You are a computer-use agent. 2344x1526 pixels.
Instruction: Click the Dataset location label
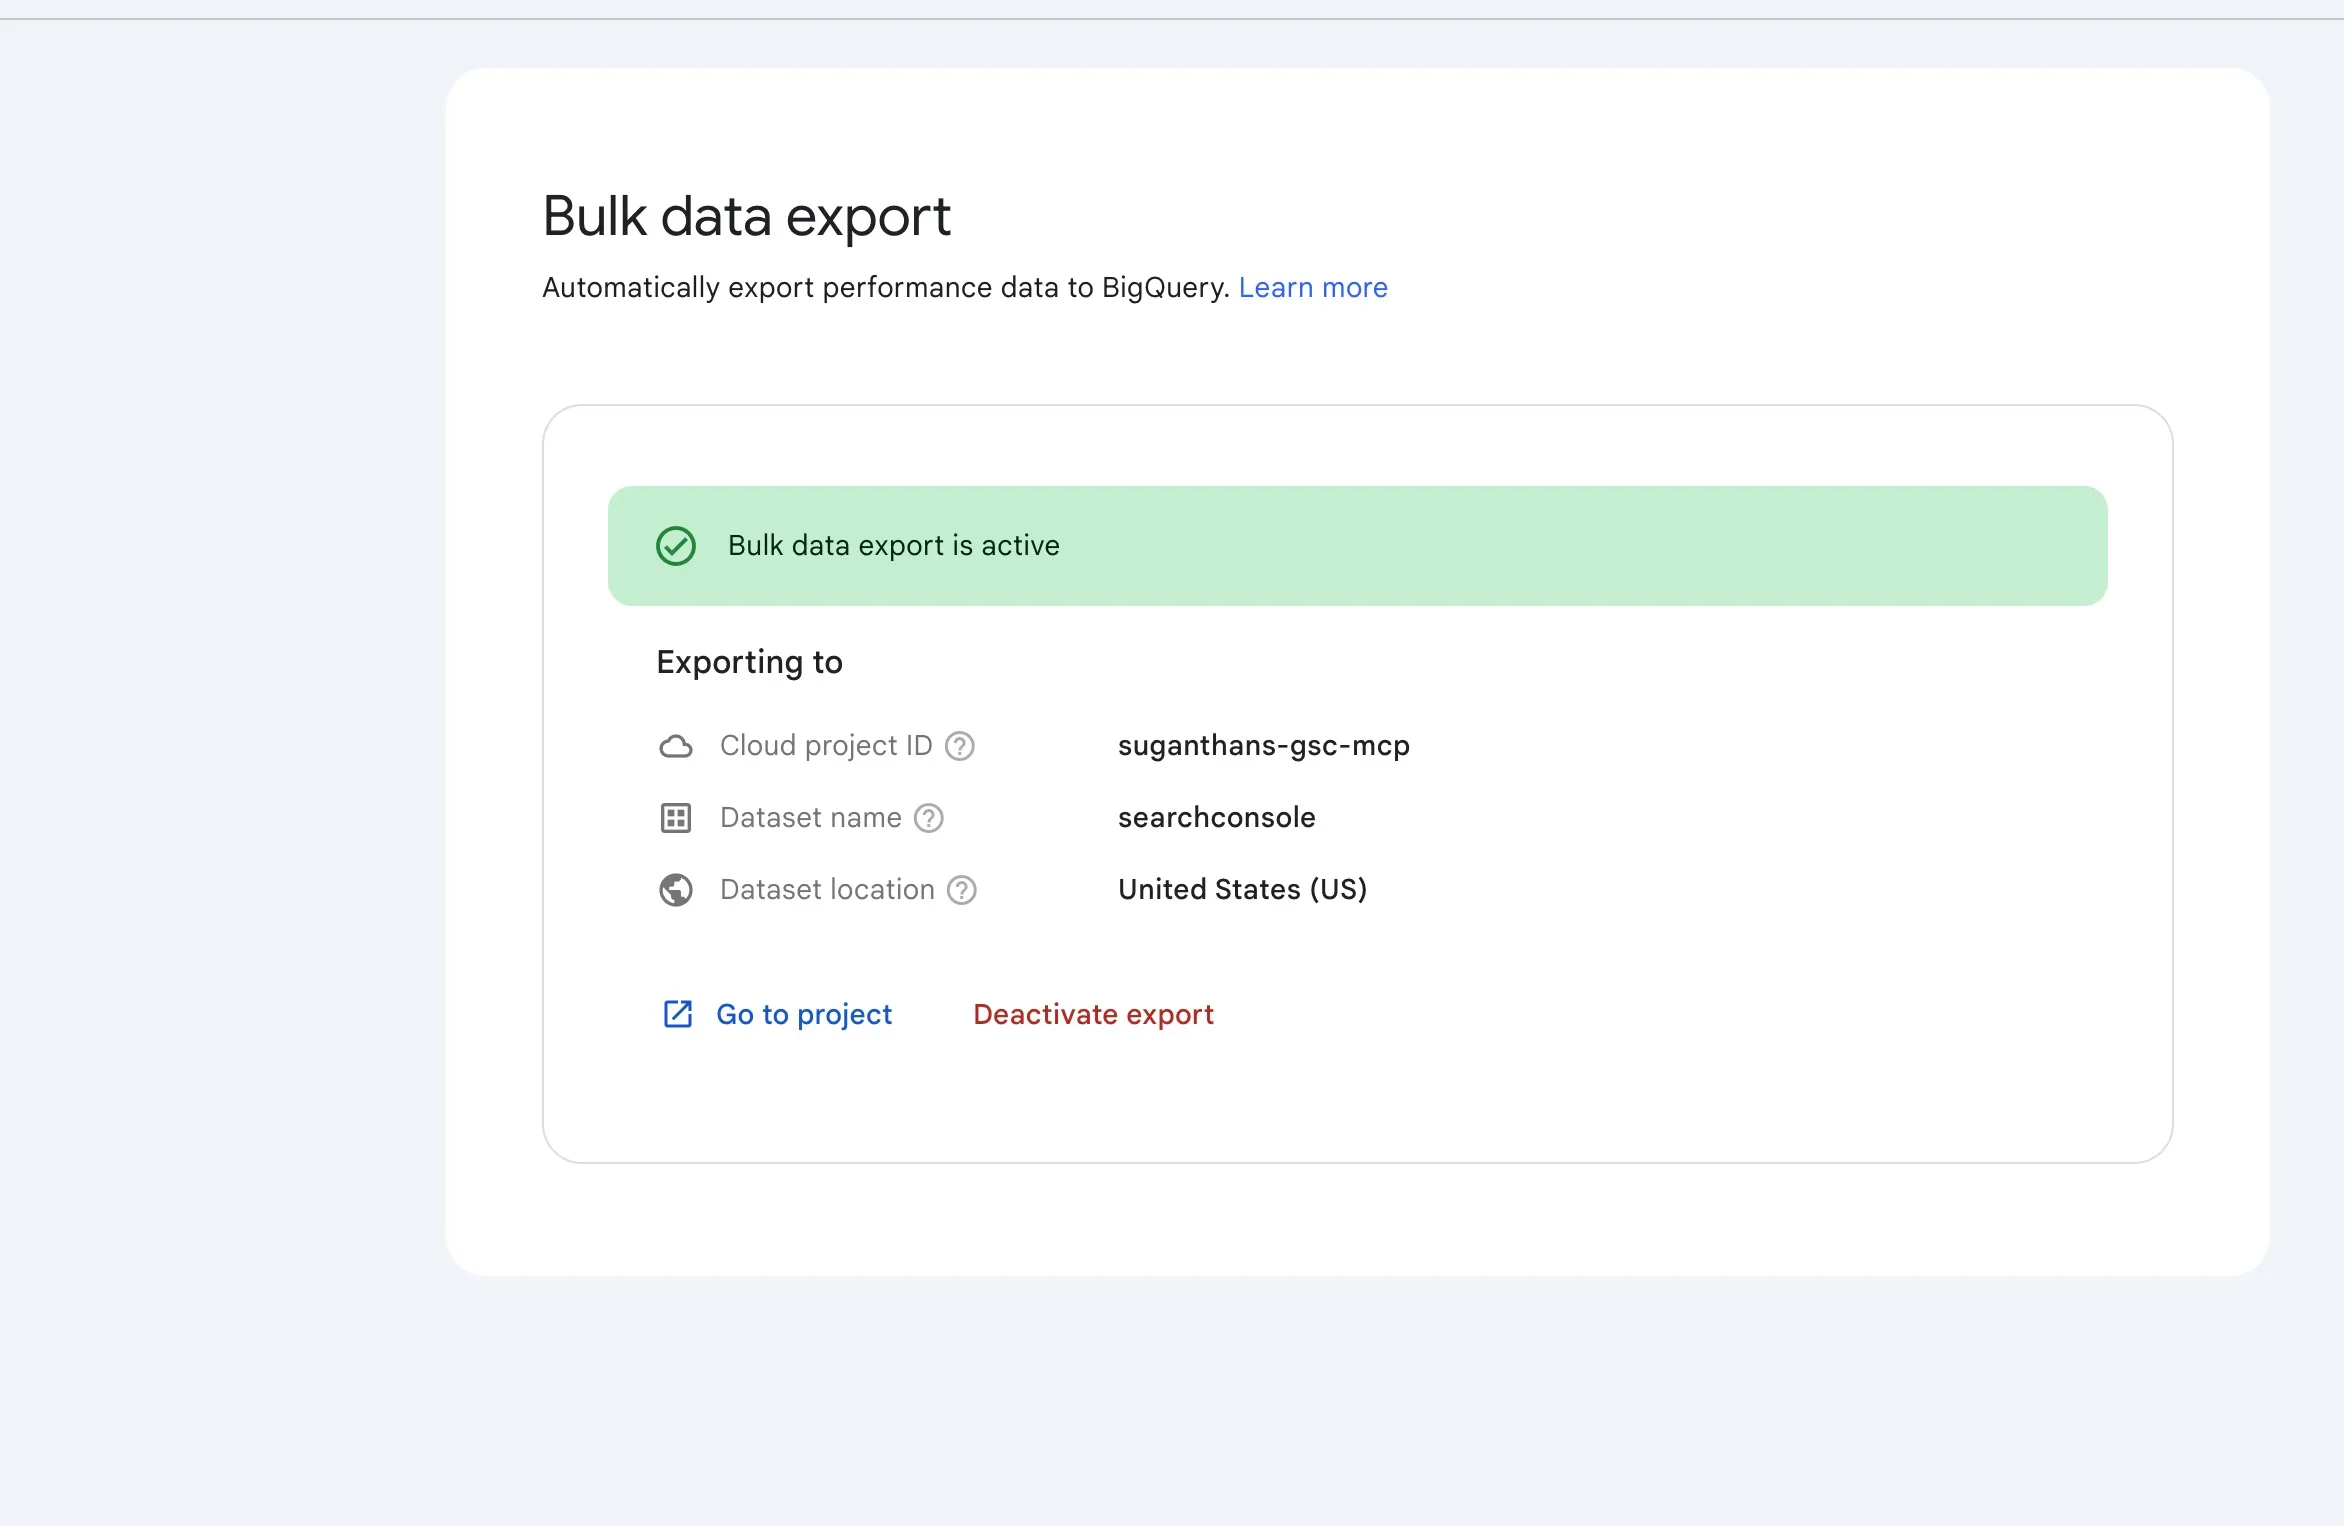pos(827,890)
